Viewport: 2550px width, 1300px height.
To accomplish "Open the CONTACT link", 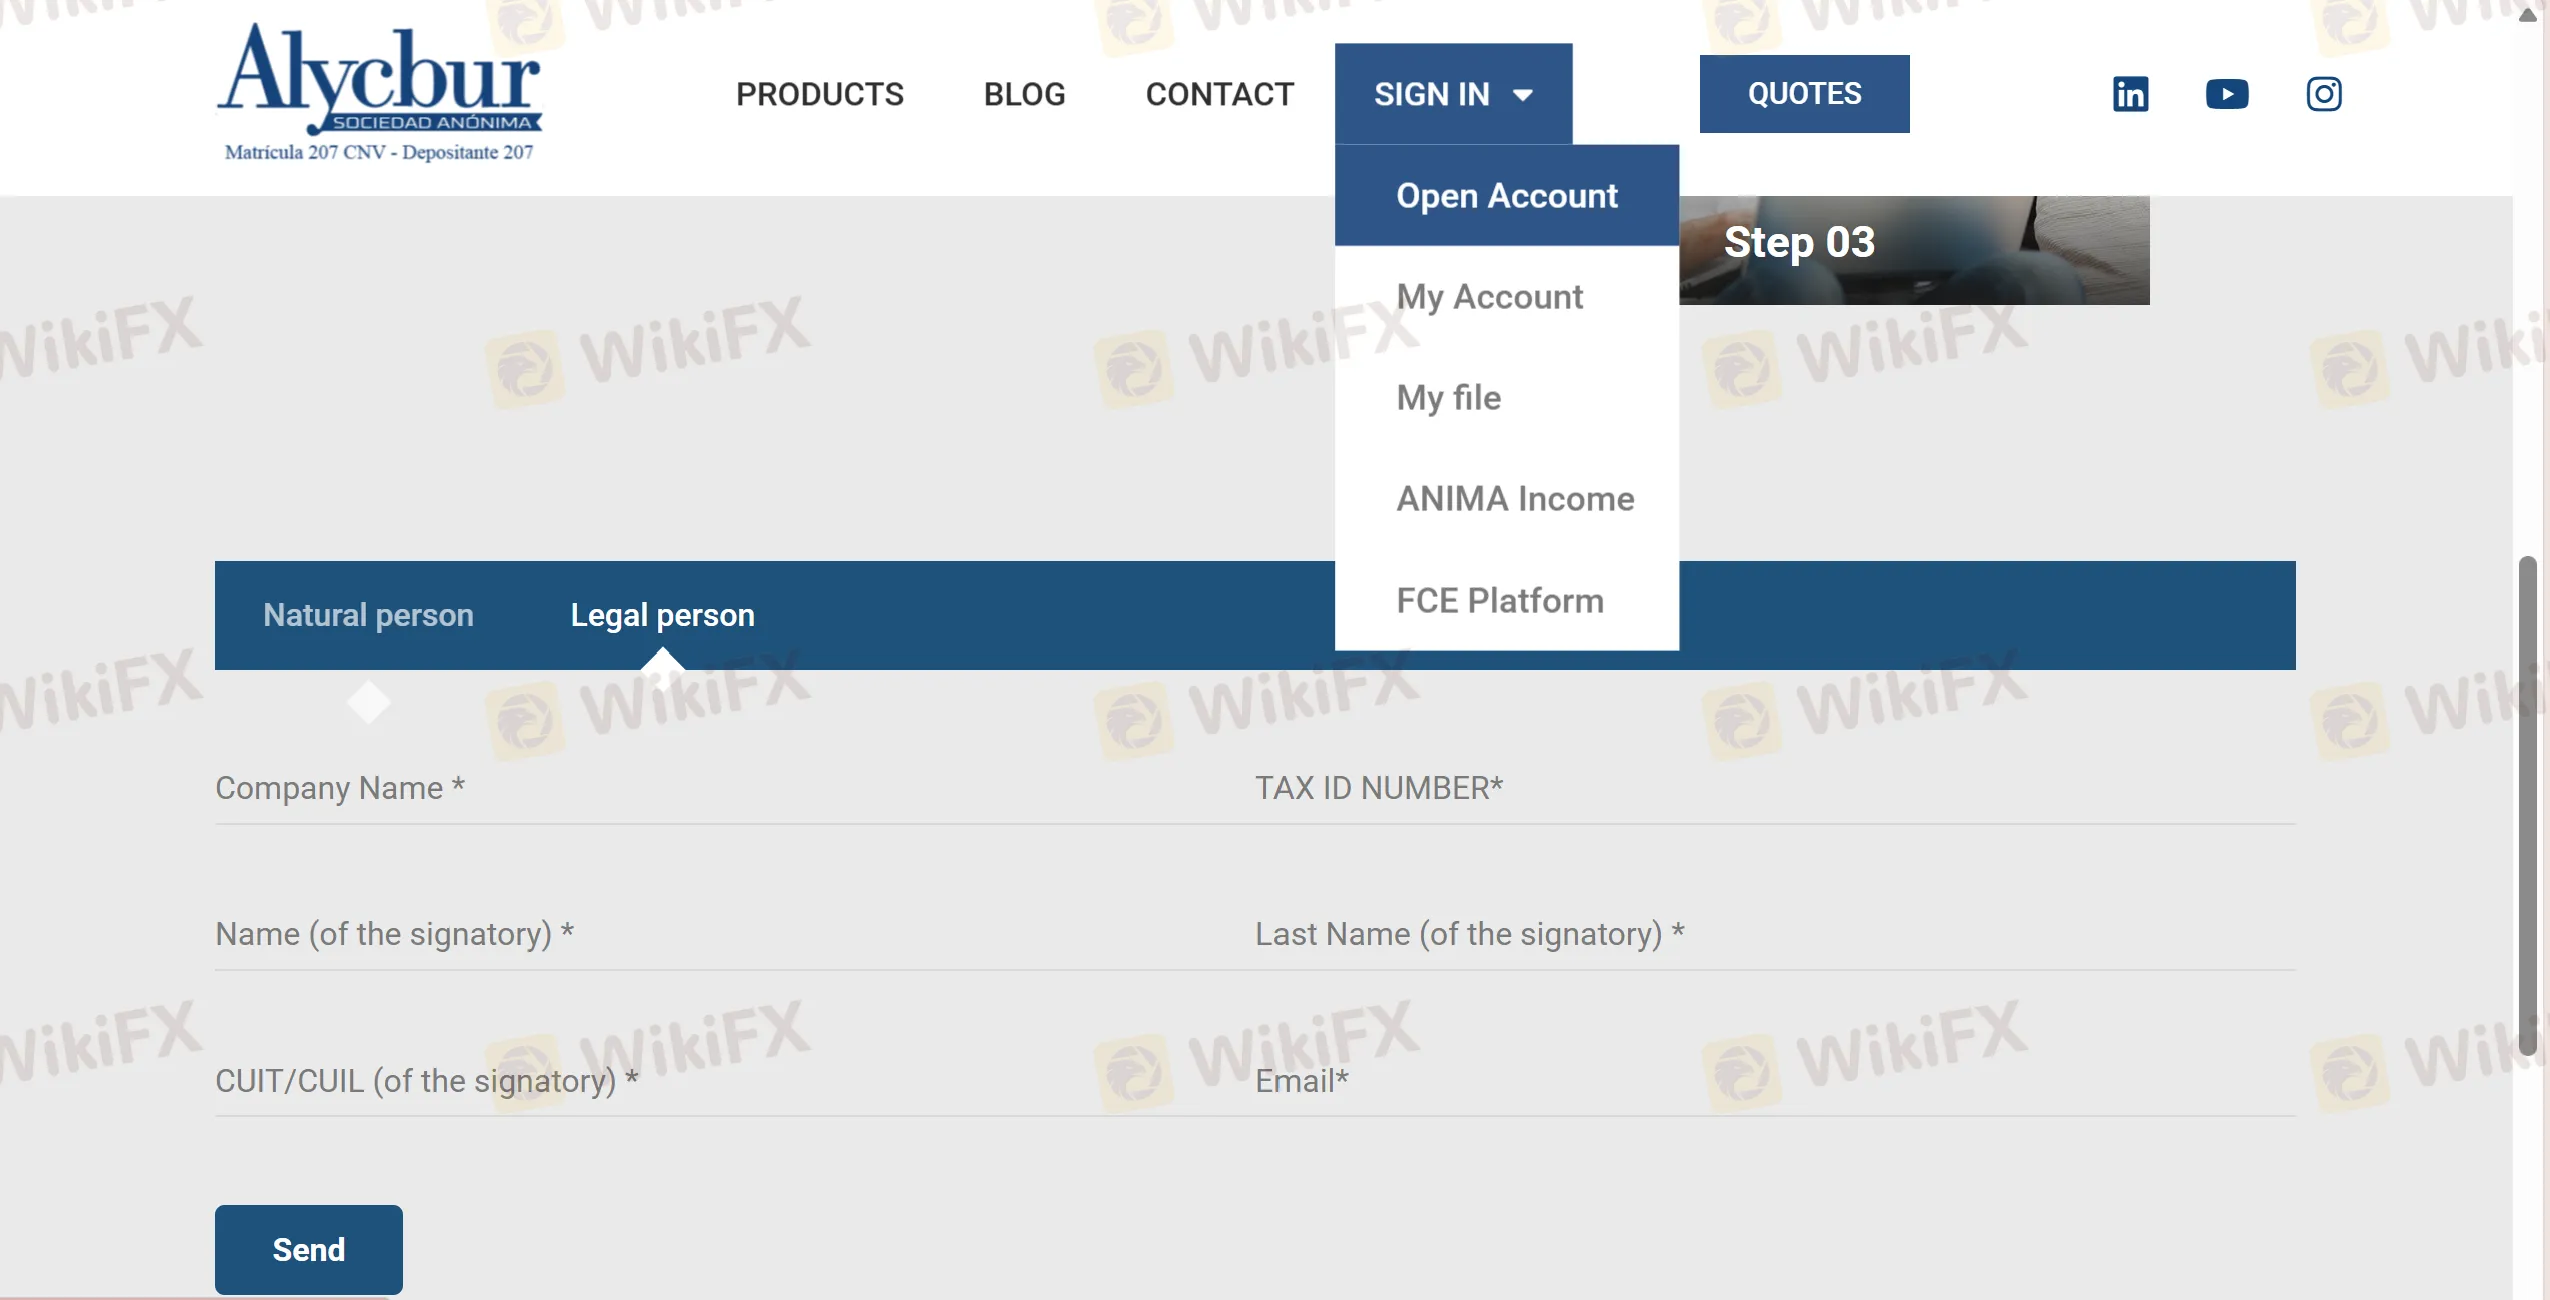I will 1219,94.
